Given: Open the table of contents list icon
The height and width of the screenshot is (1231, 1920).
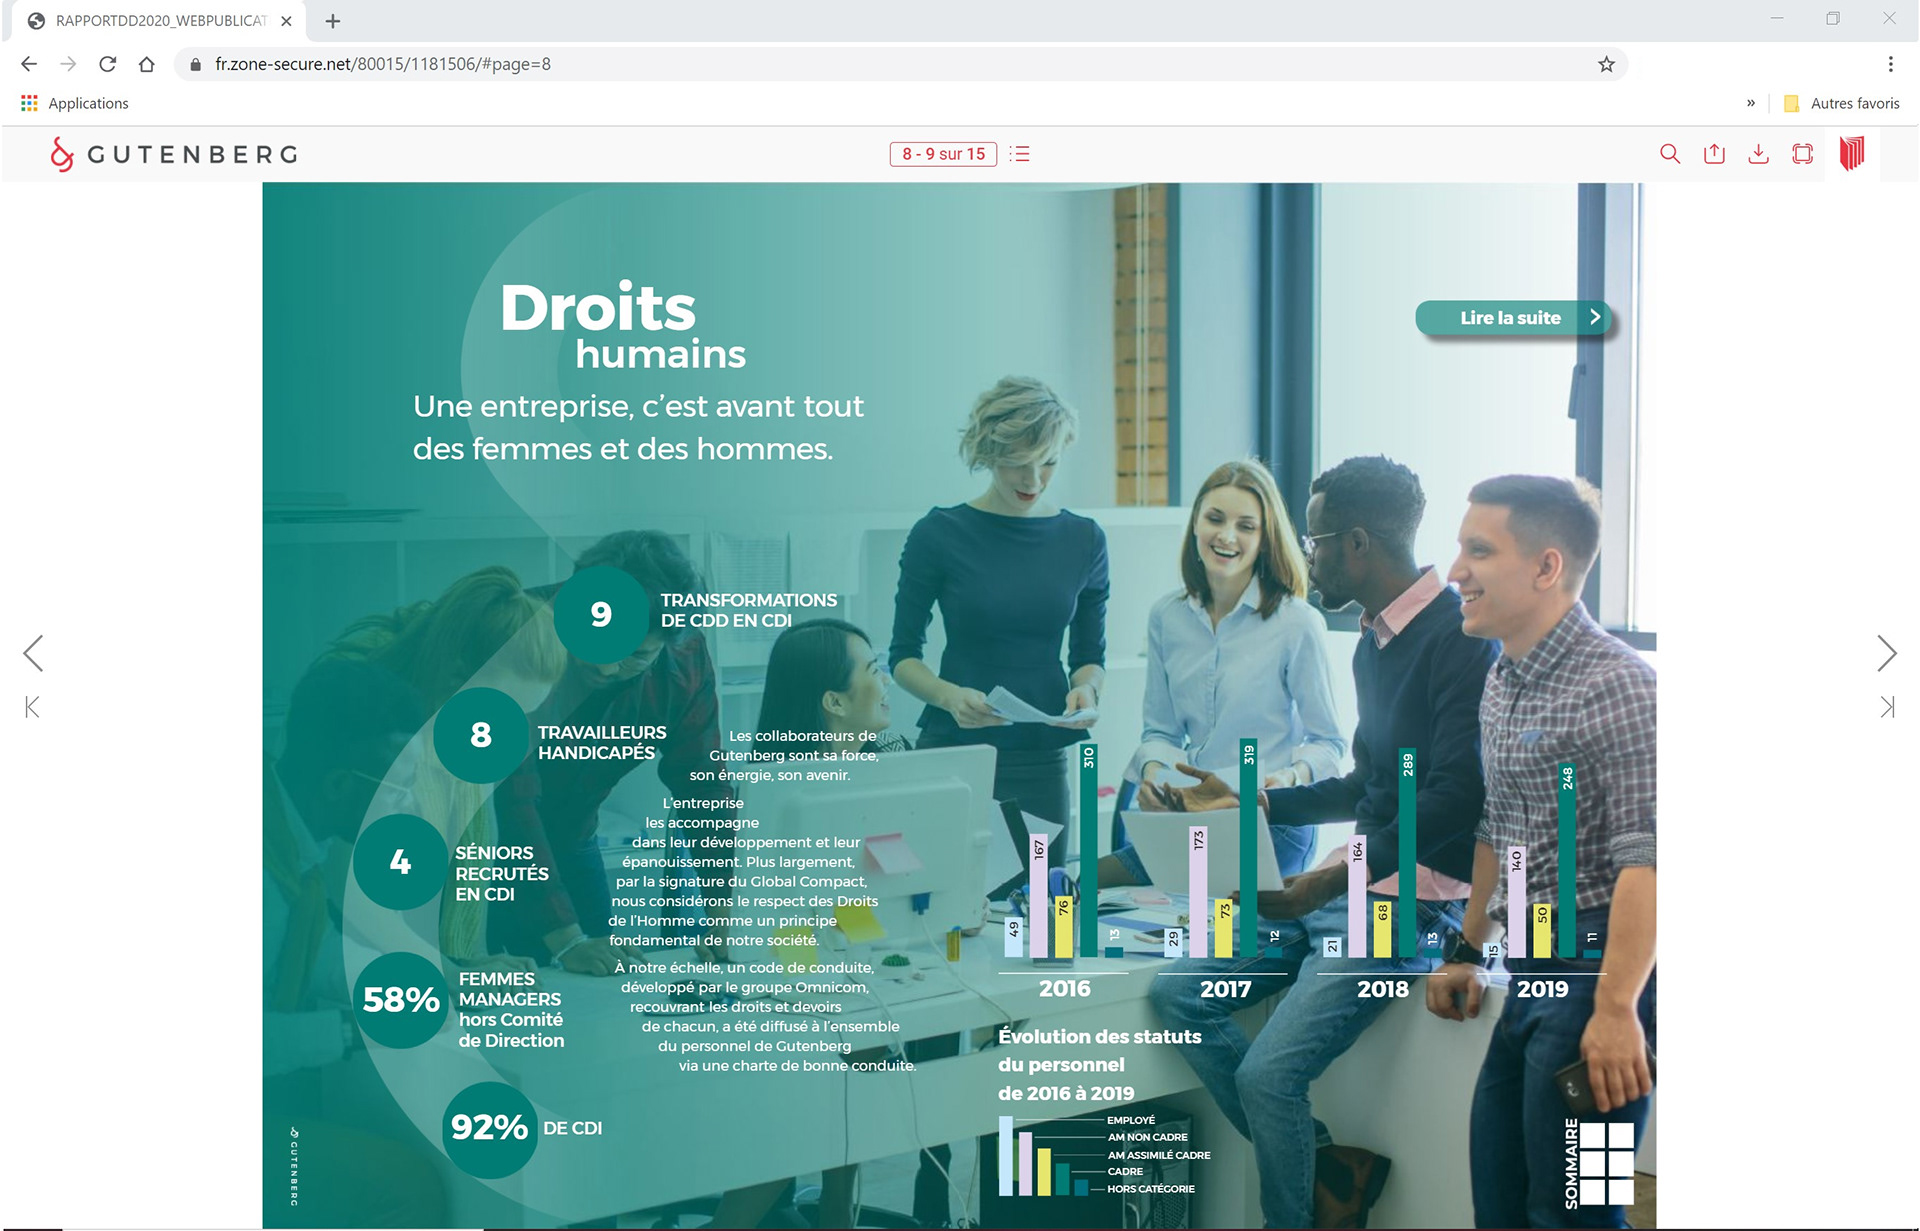Looking at the screenshot, I should (1020, 154).
